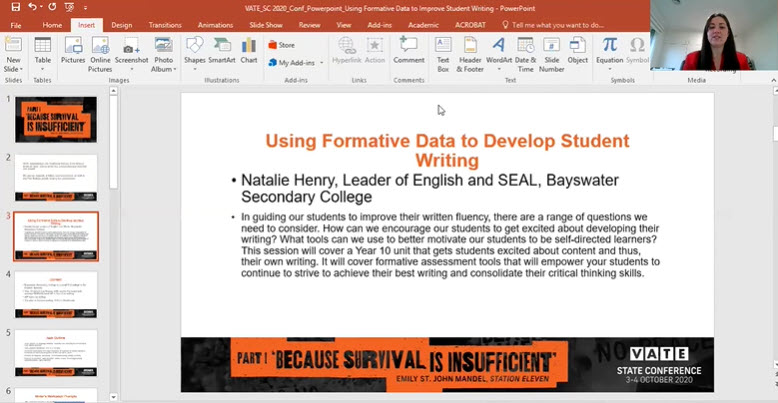Open the Animations ribbon tab
Screen dimensions: 778x403
pos(215,24)
